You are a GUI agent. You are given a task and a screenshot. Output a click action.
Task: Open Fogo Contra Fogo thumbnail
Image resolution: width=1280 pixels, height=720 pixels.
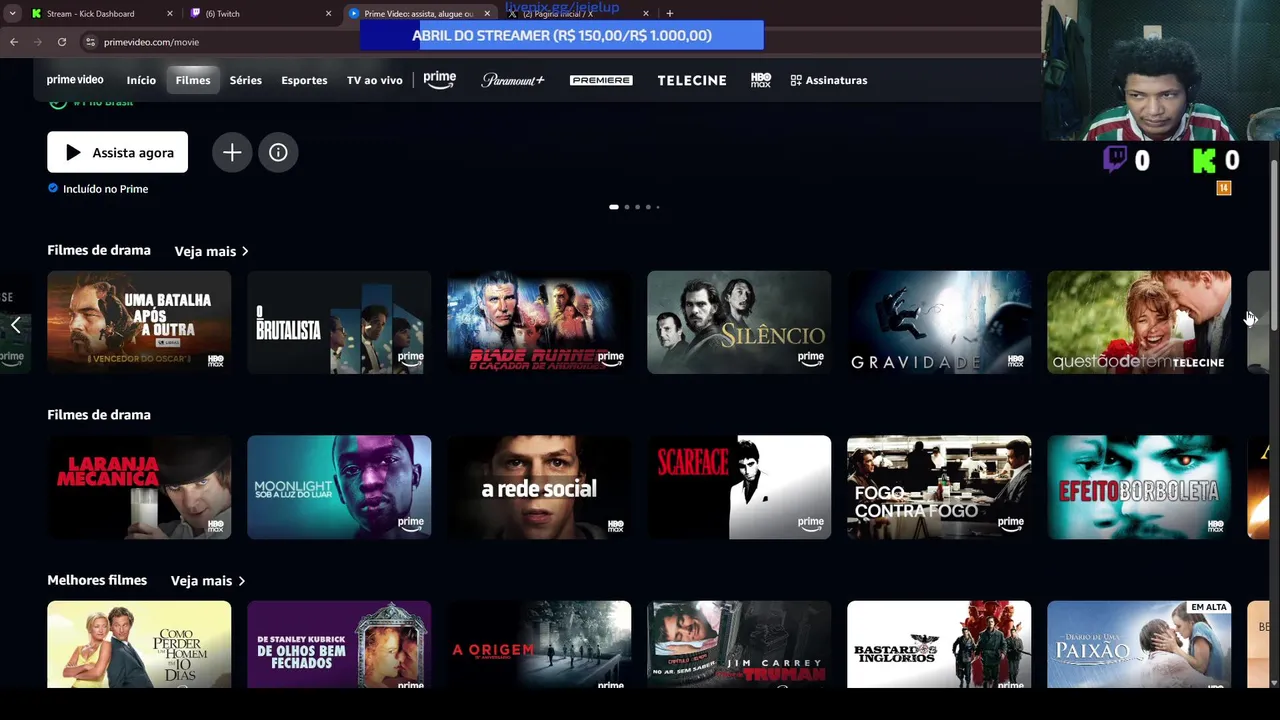point(939,487)
